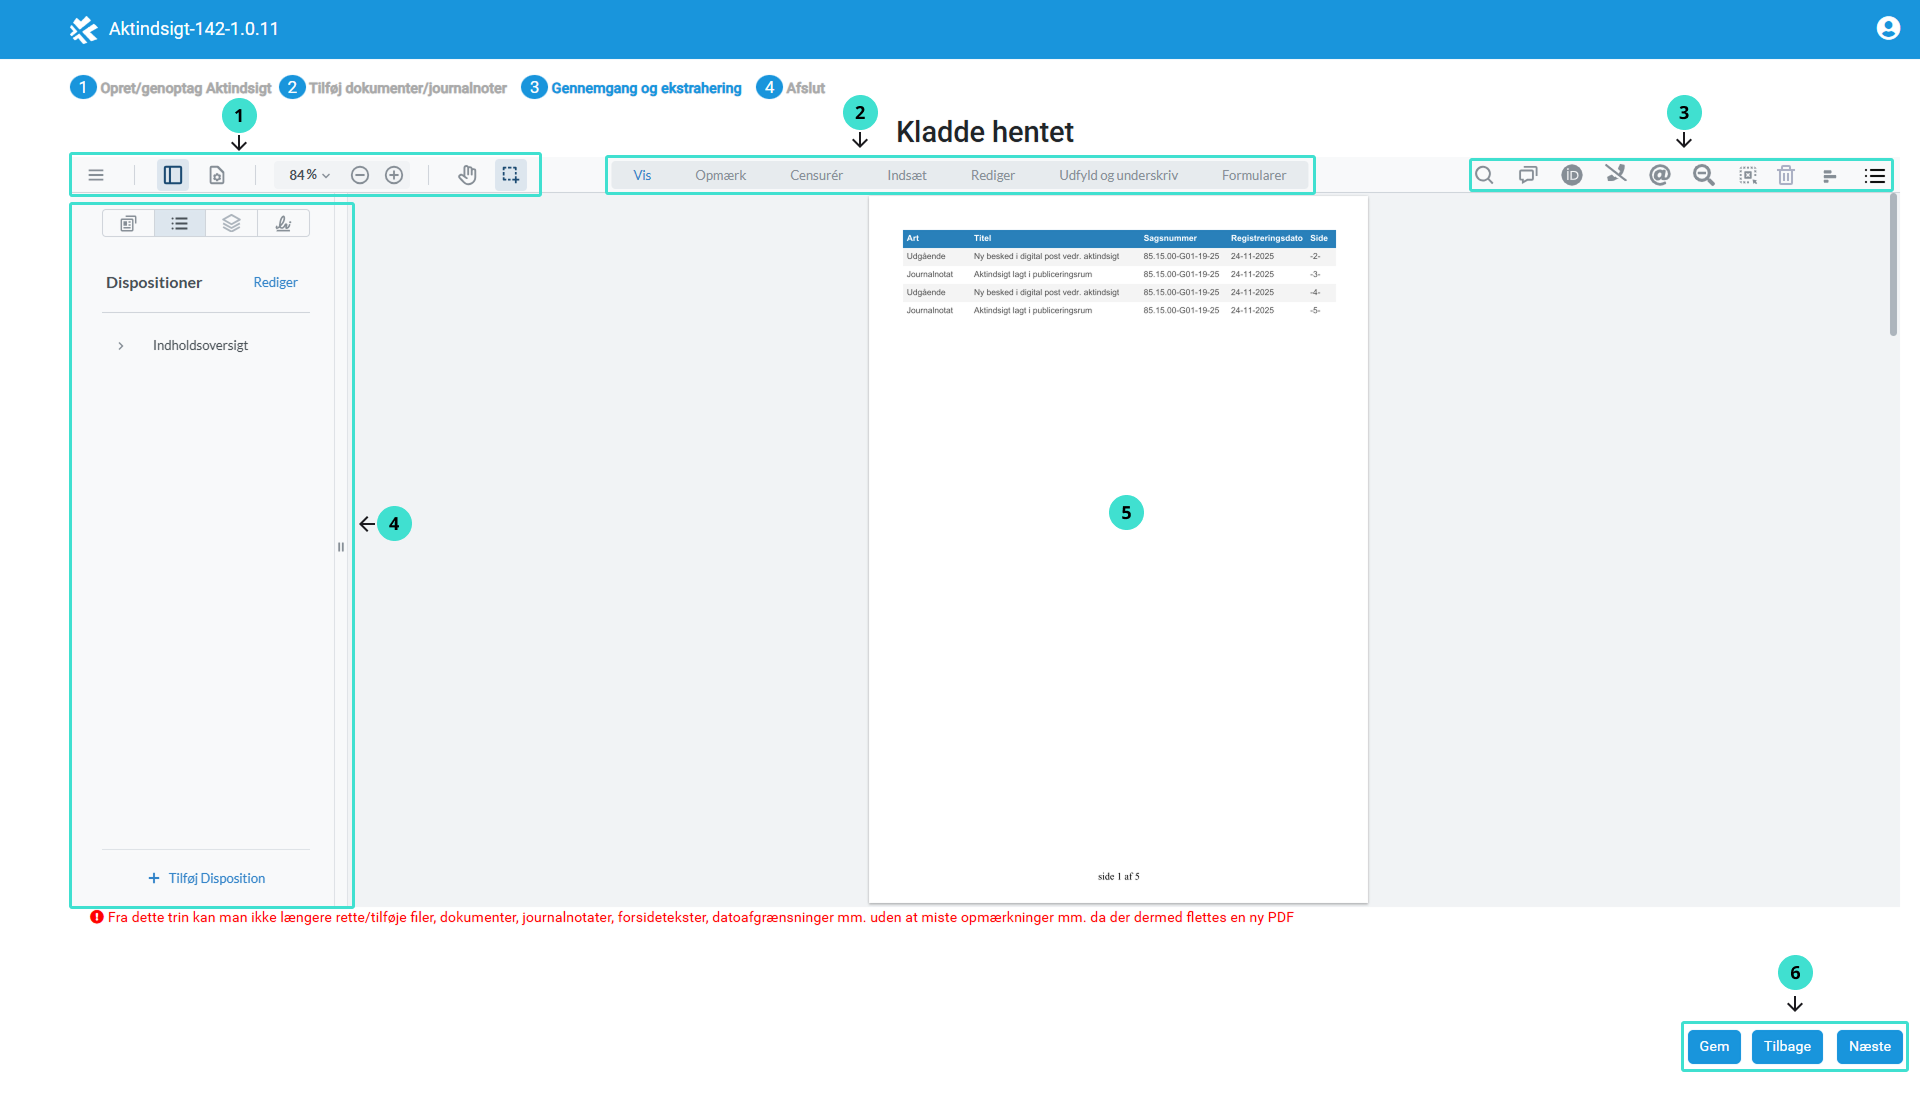Click the @ email search icon
This screenshot has width=1920, height=1105.
coord(1660,175)
